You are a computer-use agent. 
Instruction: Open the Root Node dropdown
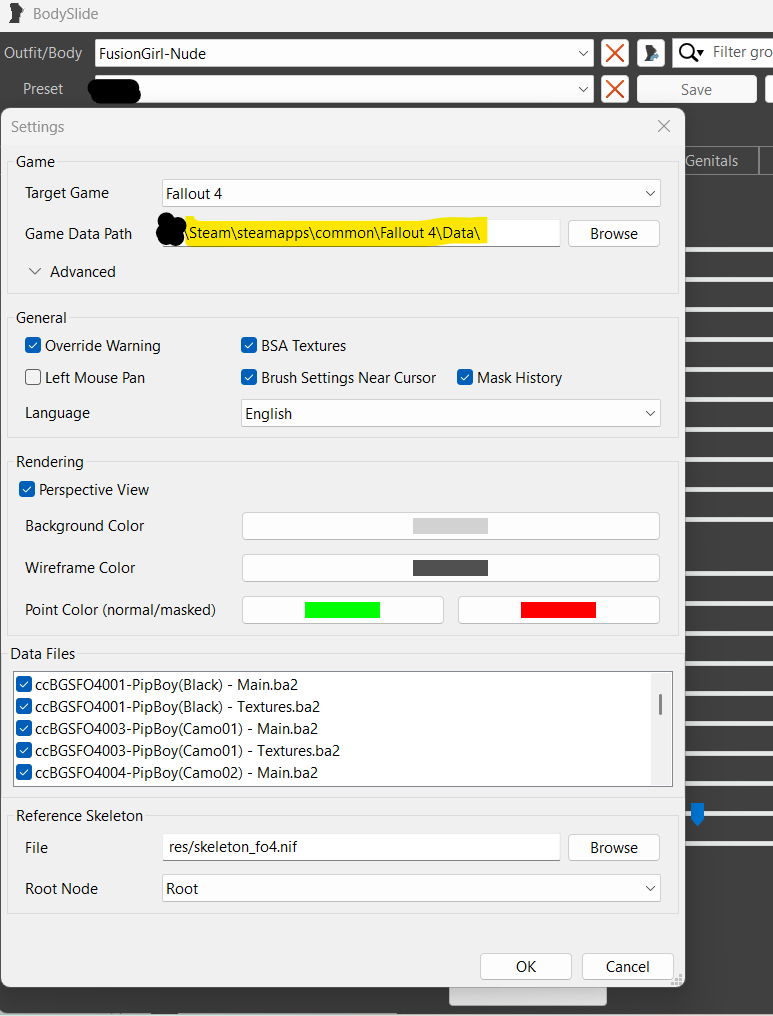click(x=411, y=888)
